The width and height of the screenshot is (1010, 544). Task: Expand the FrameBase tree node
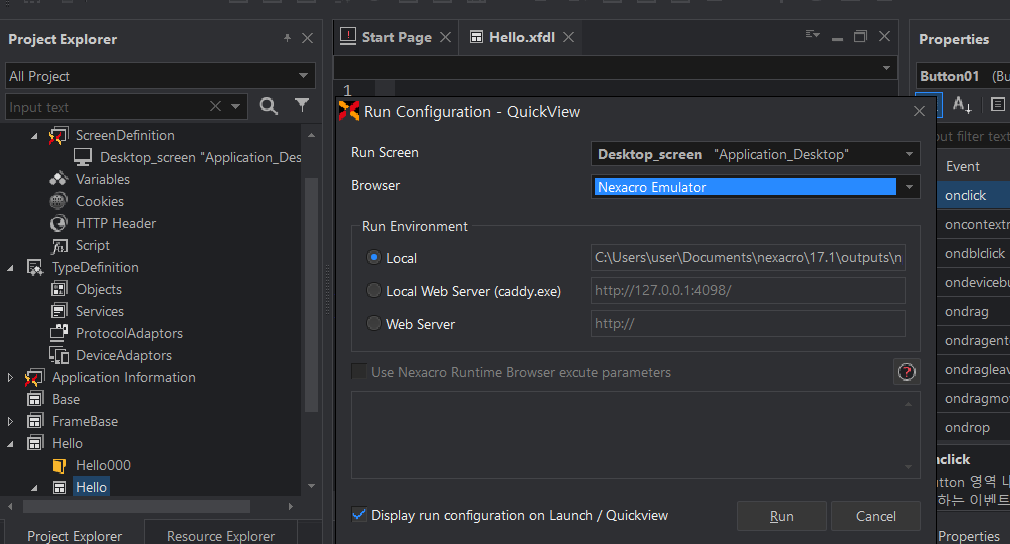[x=10, y=421]
